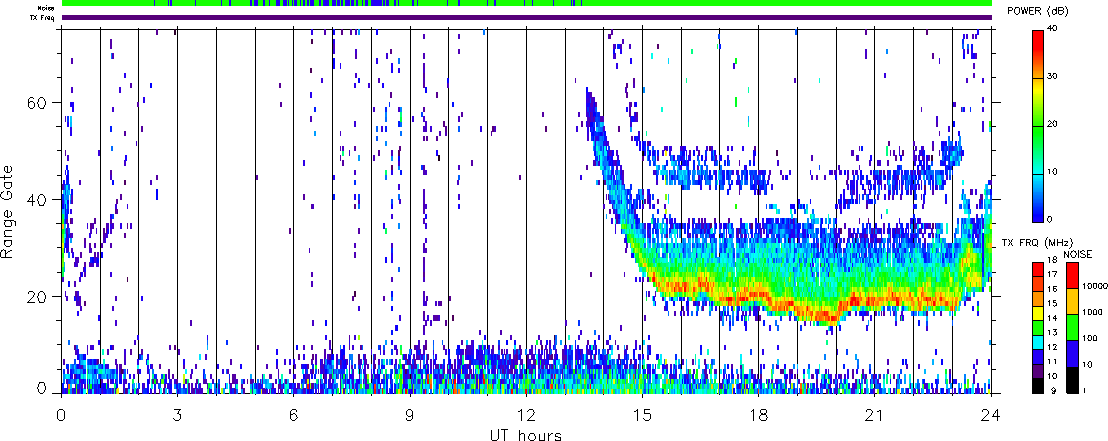The height and width of the screenshot is (441, 1108).
Task: Select the 100 label on the NOISE legend
Action: click(1090, 338)
